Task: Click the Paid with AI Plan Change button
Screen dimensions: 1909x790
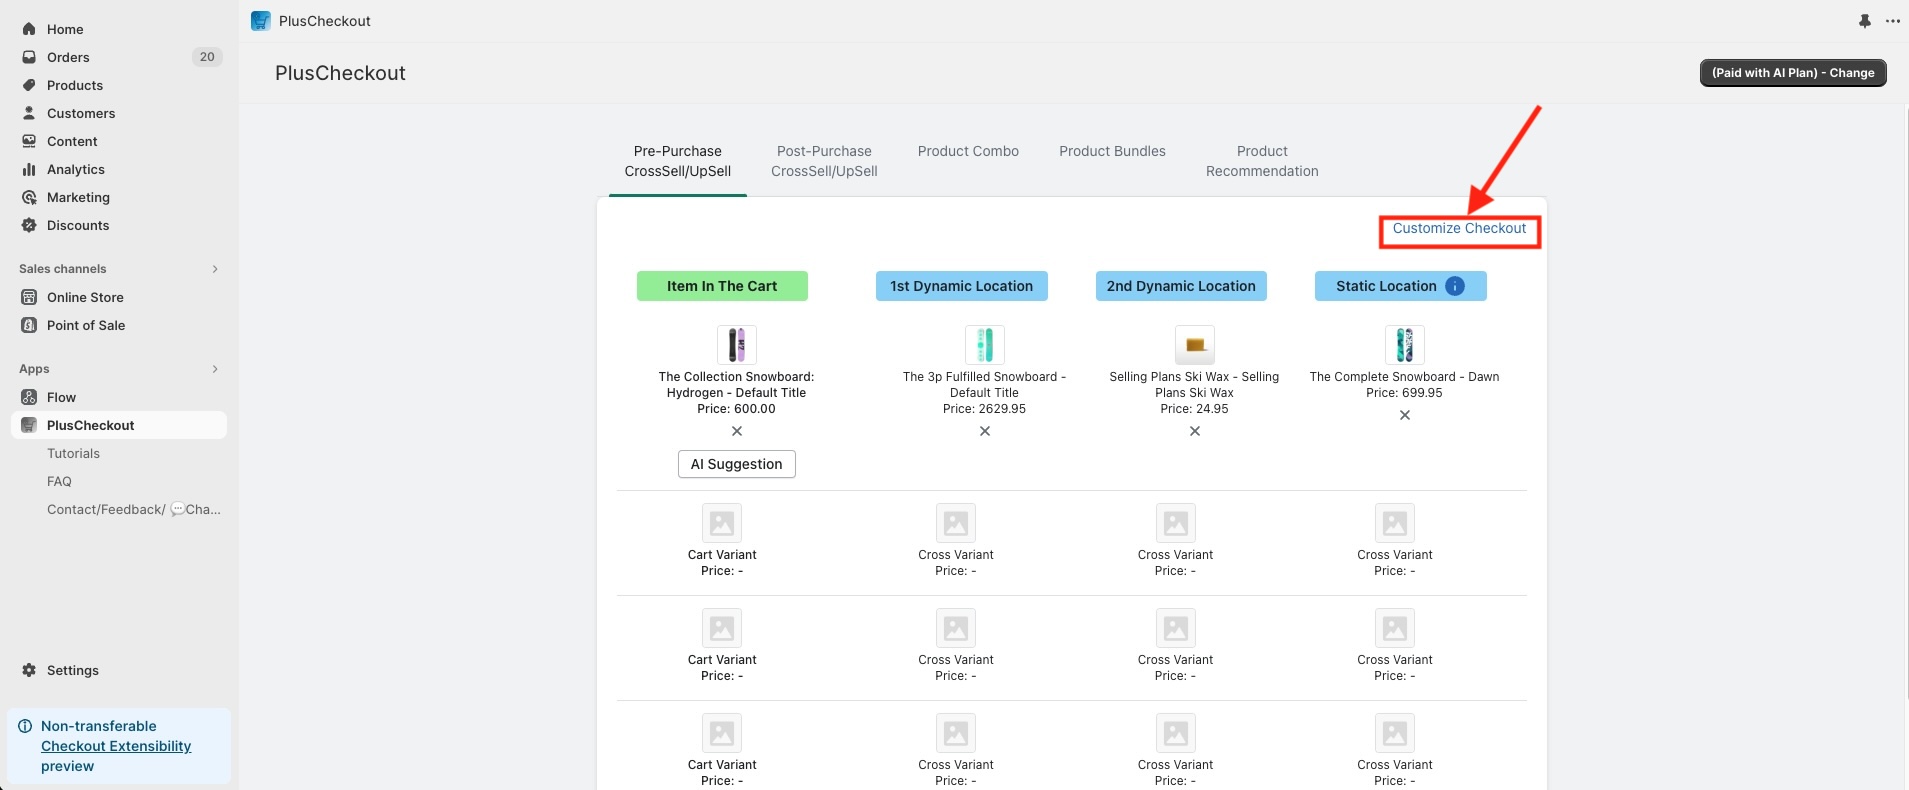Action: [1792, 73]
